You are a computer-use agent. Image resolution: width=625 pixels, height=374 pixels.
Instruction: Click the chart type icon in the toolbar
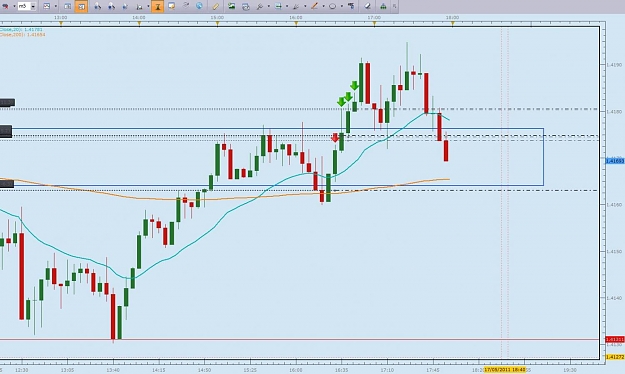[x=47, y=6]
